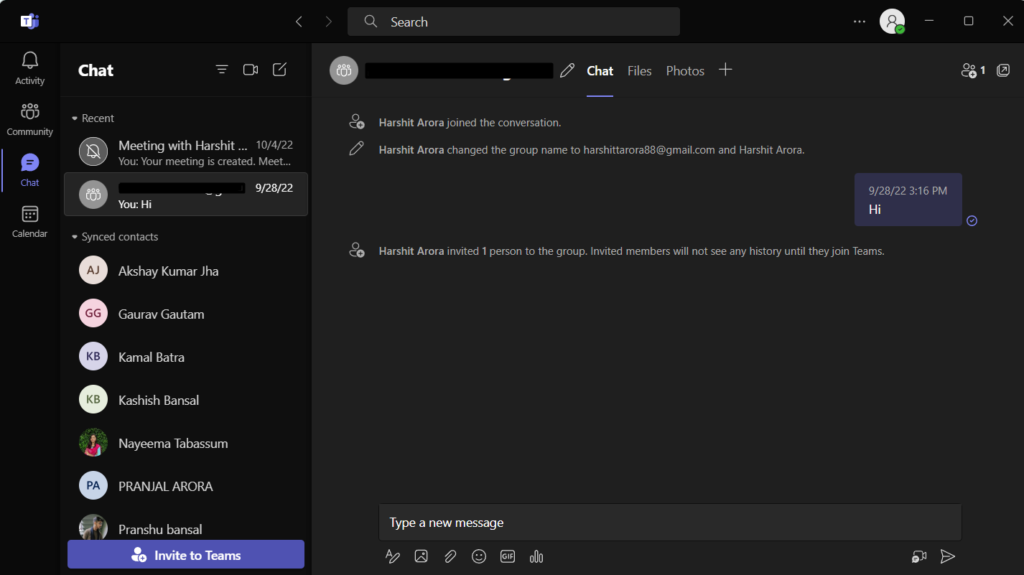Attach a file with the paperclip icon
The height and width of the screenshot is (575, 1024).
coord(450,556)
